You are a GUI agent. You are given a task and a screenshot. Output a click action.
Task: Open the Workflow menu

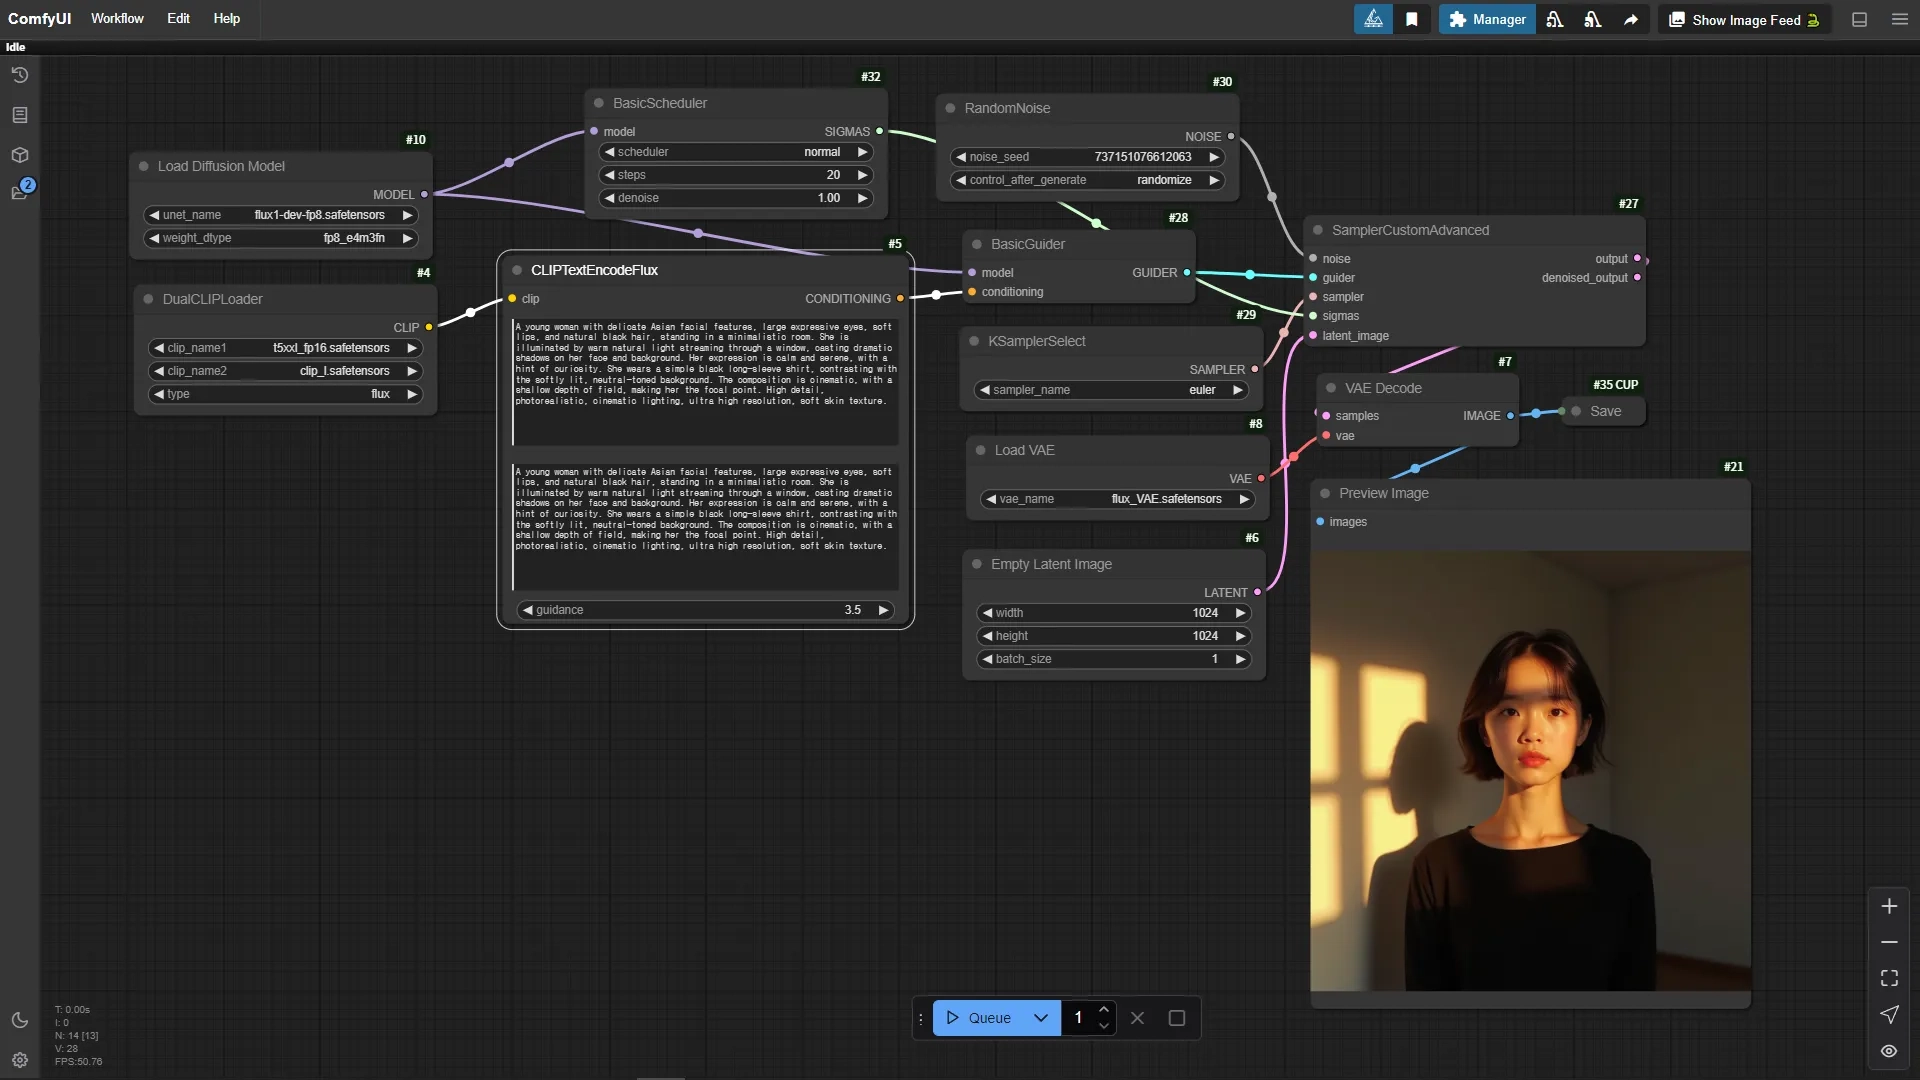(x=117, y=19)
